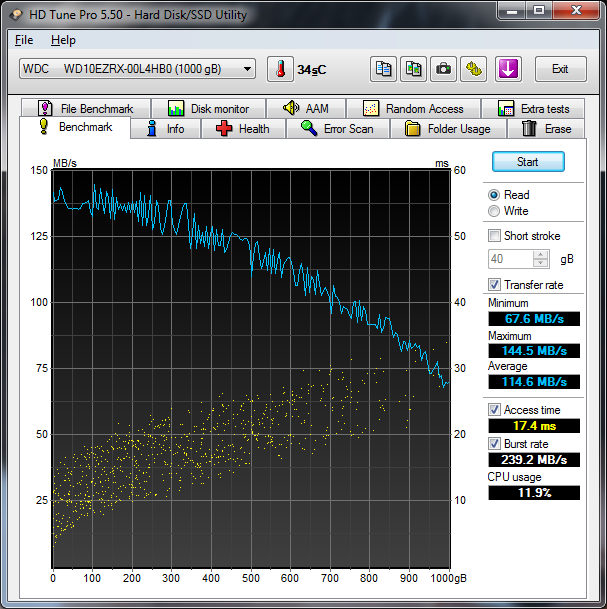Click the copy screenshot to clipboard icon
The width and height of the screenshot is (607, 609).
[413, 69]
